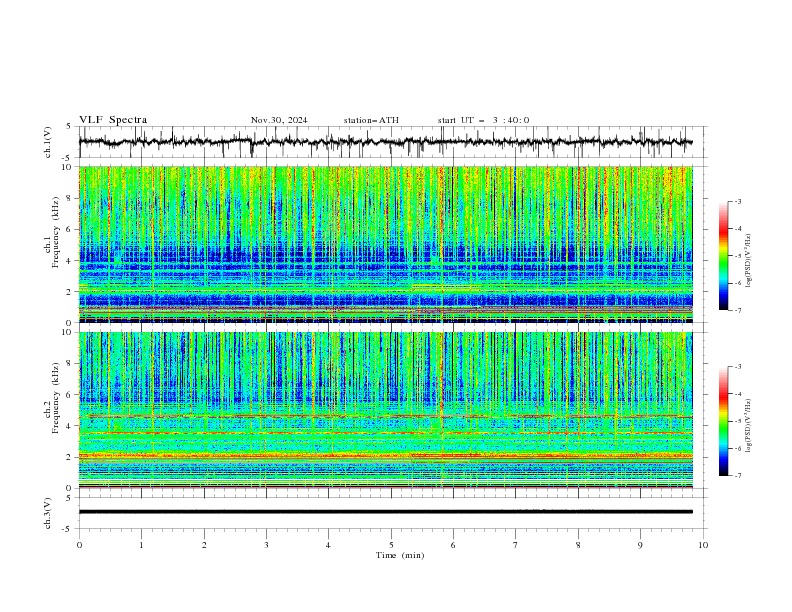Click the "-3" label on ch.1 color bar
Viewport: 792px width, 612px height.
tap(737, 201)
